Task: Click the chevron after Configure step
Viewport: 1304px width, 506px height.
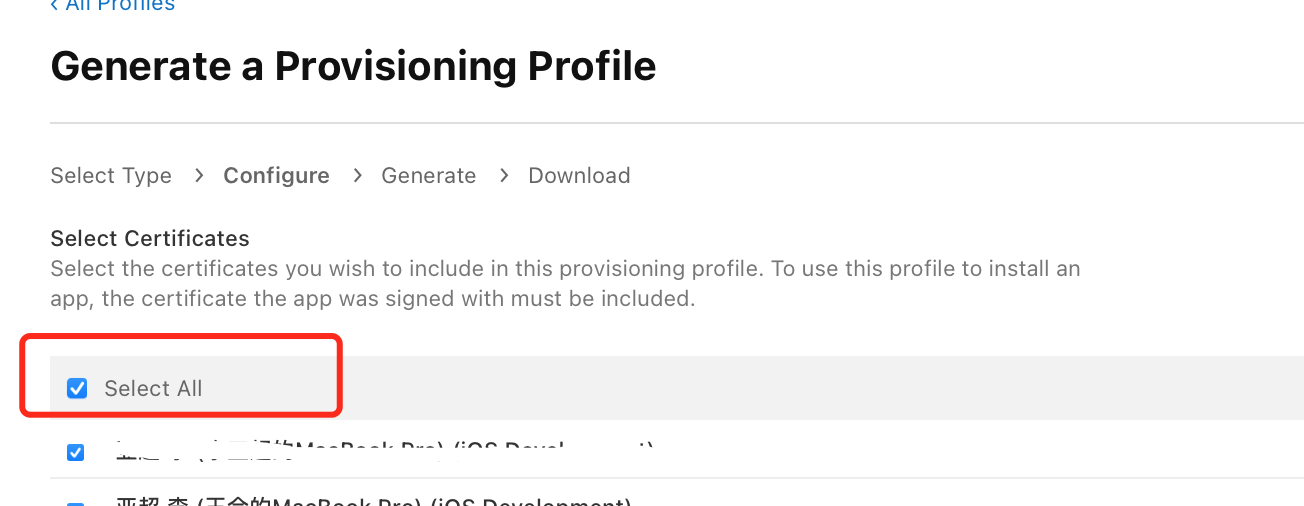Action: point(357,176)
